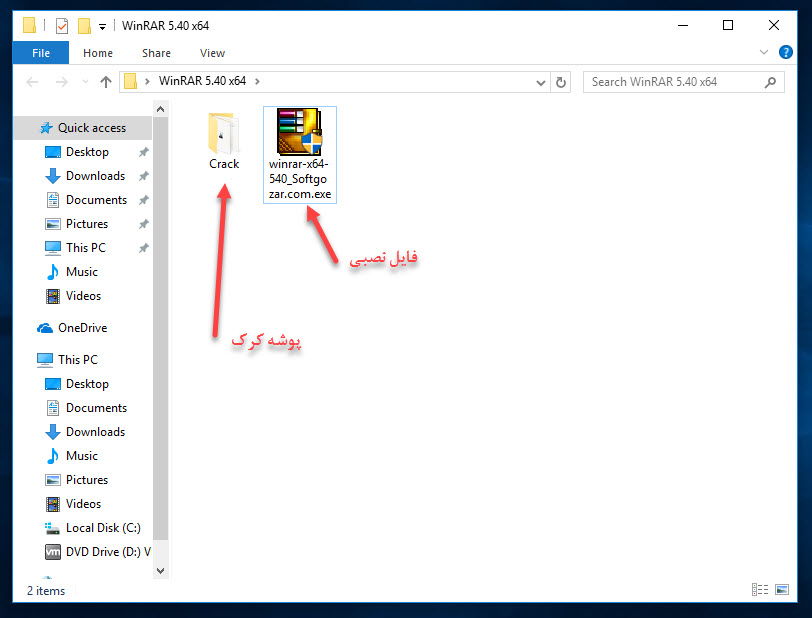Click the OneDrive cloud icon
This screenshot has height=618, width=812.
click(x=45, y=328)
